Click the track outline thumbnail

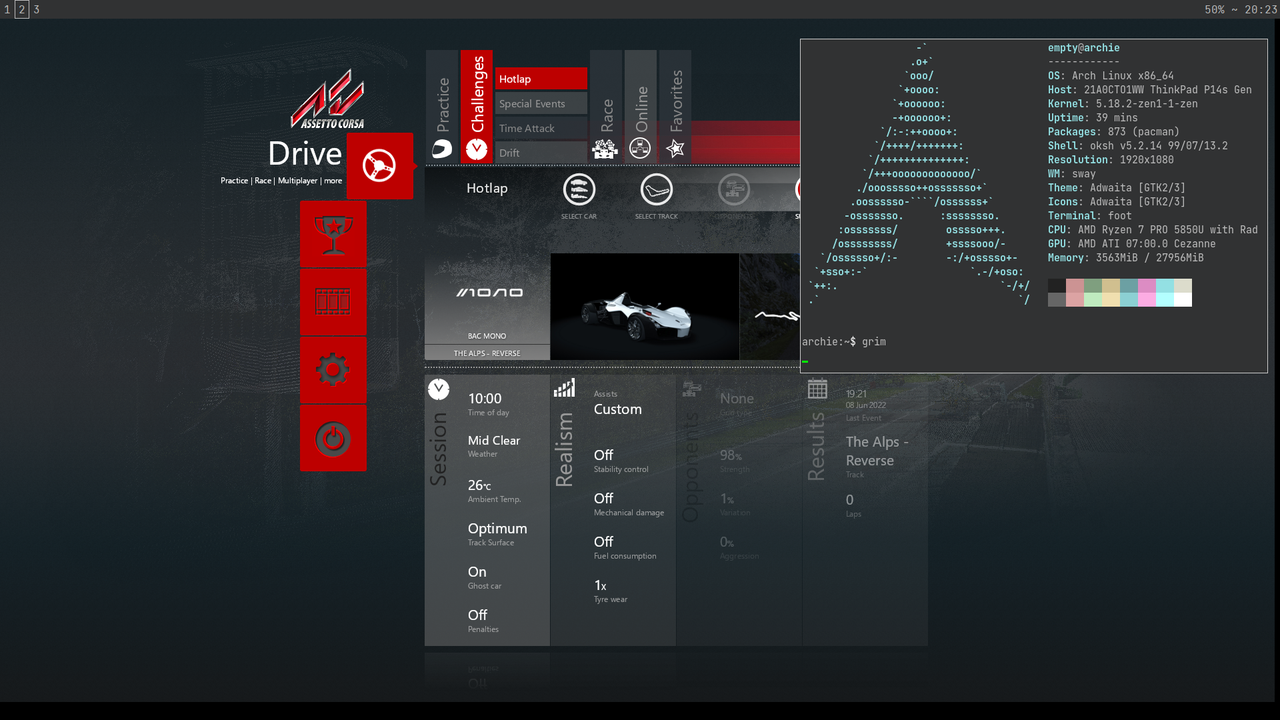click(x=769, y=306)
